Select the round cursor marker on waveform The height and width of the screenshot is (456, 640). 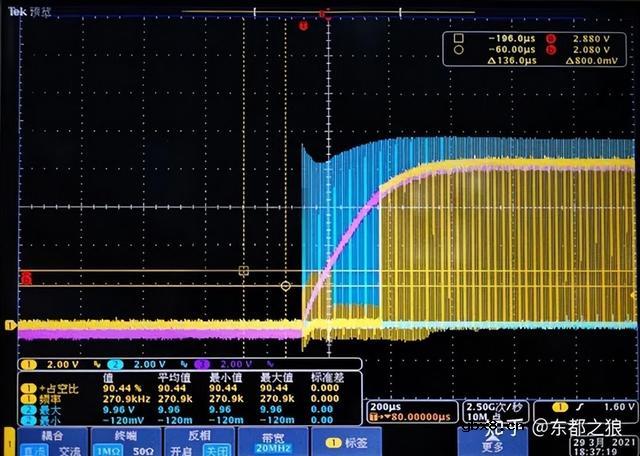pos(286,286)
